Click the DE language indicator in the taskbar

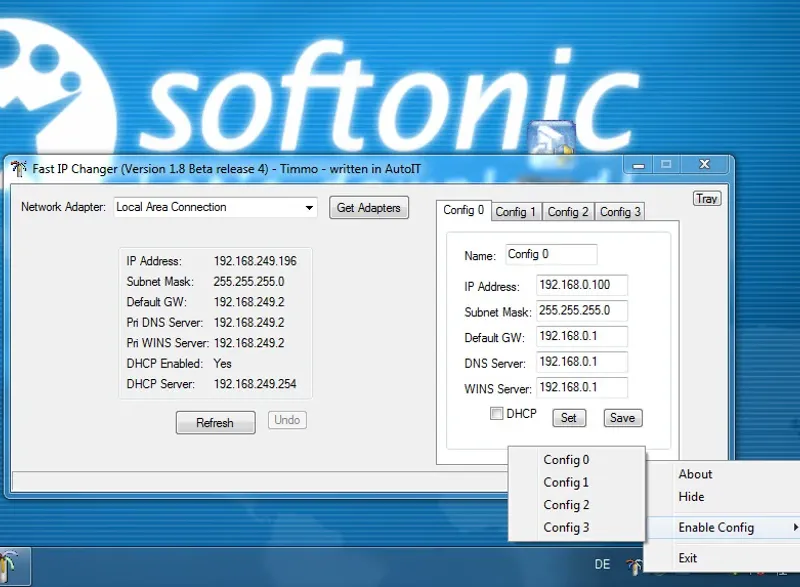(x=602, y=565)
